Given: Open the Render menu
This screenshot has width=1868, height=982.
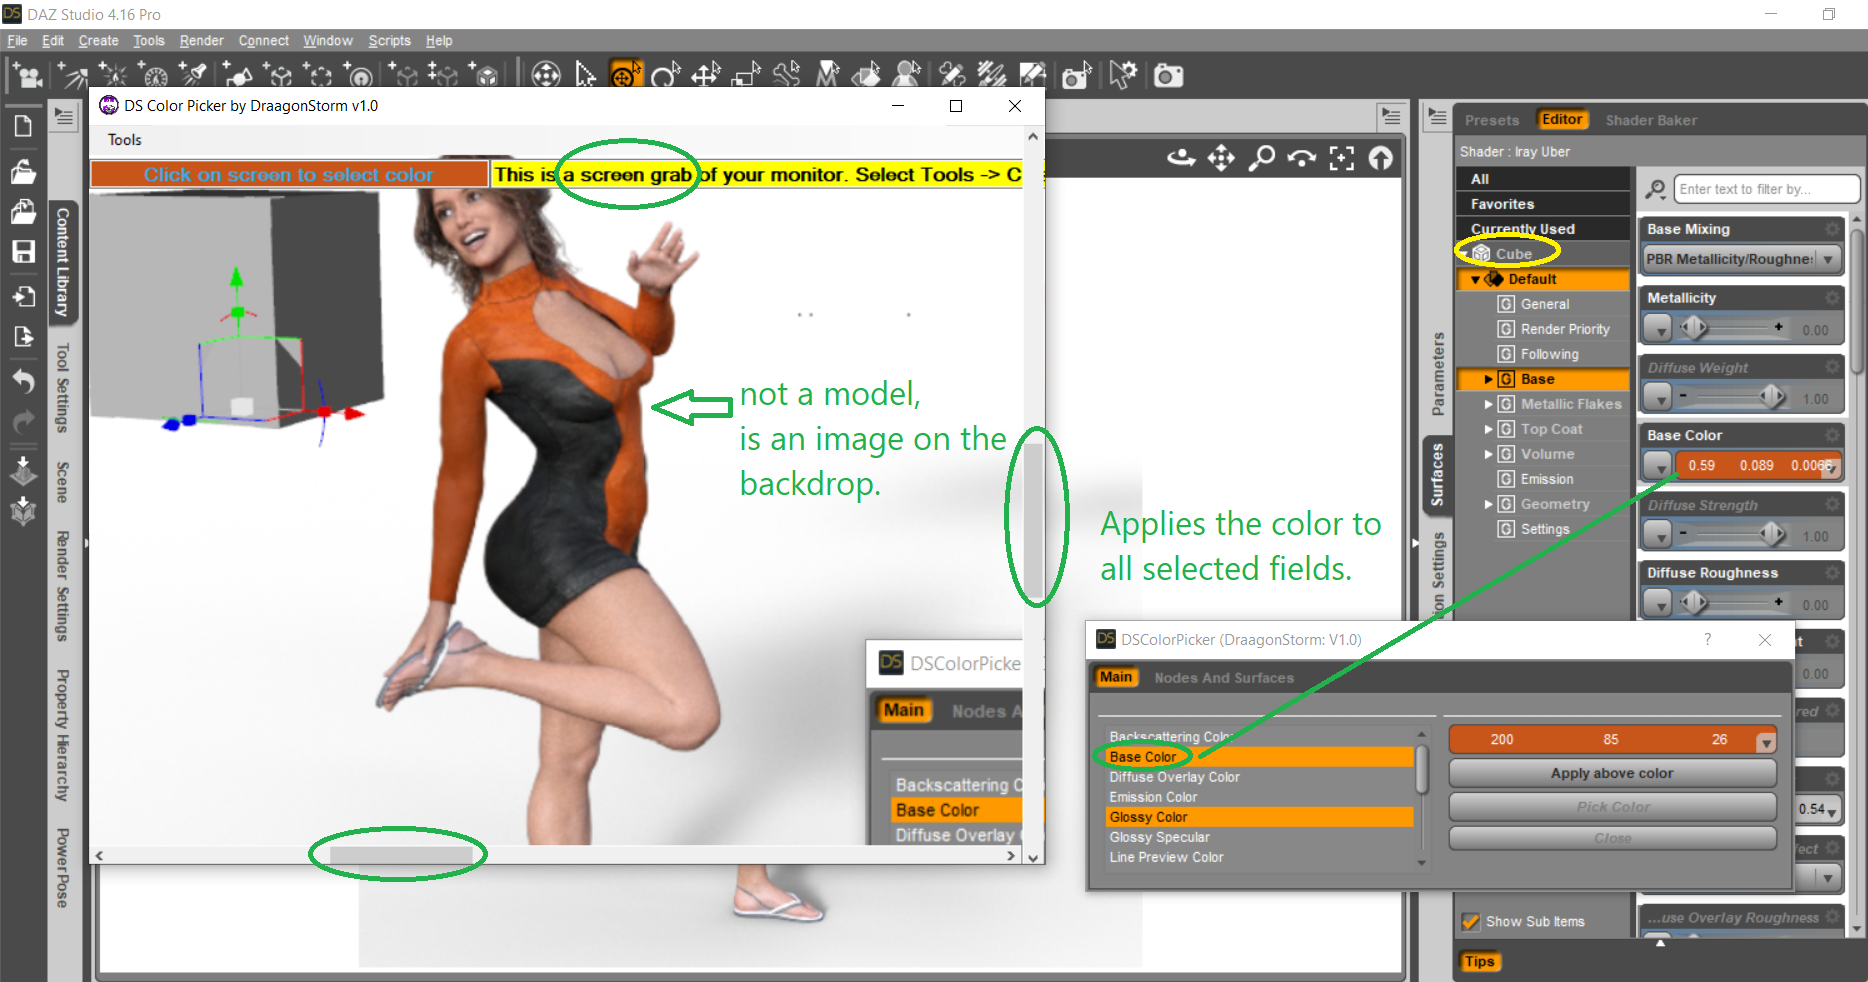Looking at the screenshot, I should [201, 41].
